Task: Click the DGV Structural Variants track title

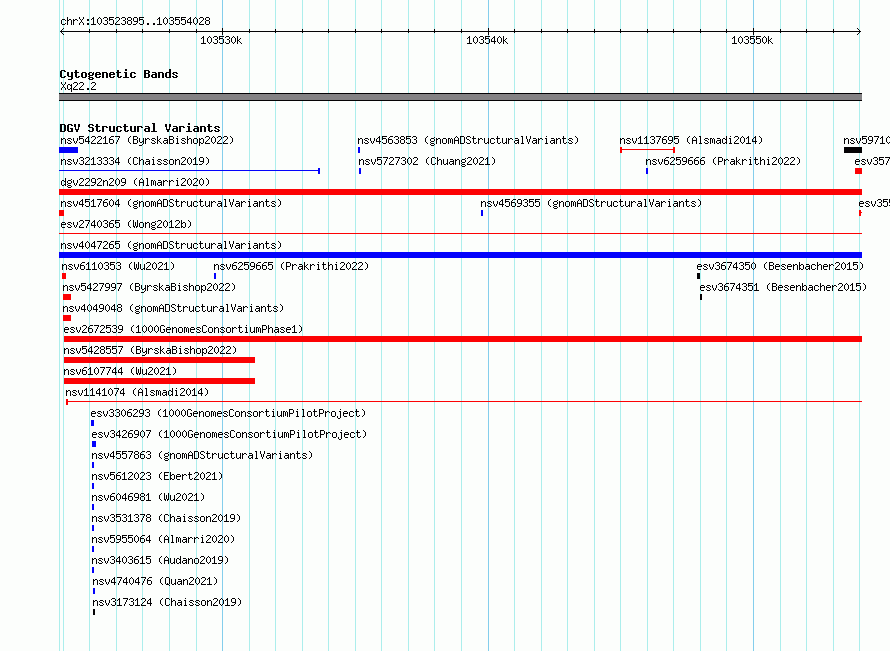Action: pos(140,128)
